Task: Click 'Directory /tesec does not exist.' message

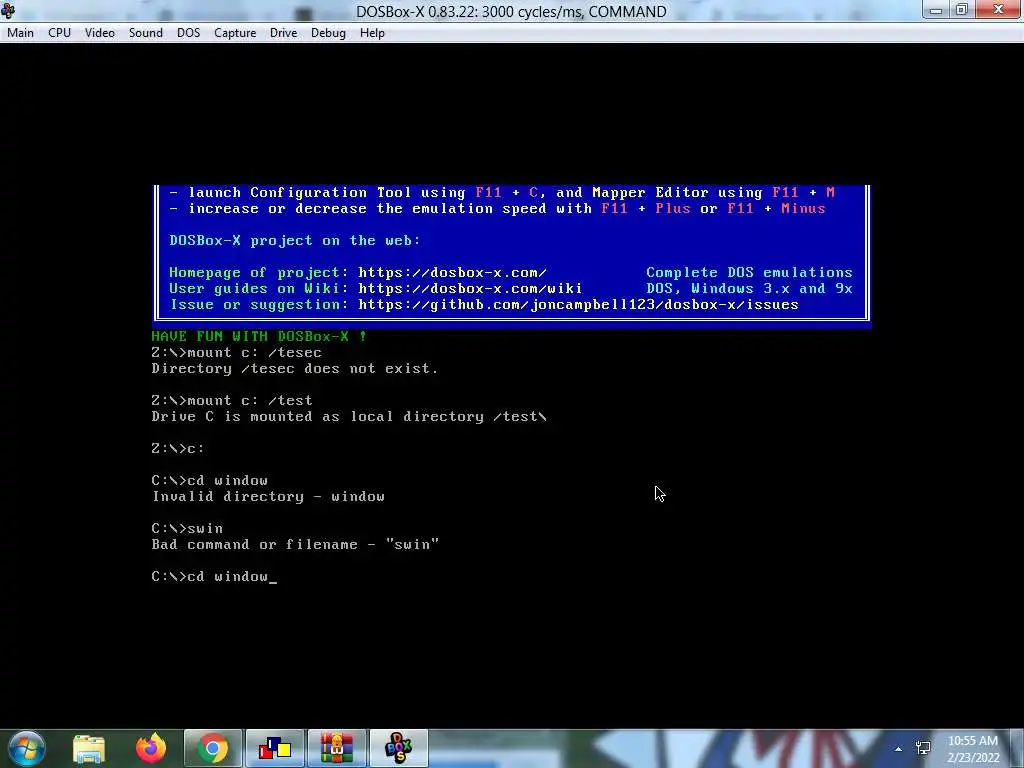Action: (295, 368)
